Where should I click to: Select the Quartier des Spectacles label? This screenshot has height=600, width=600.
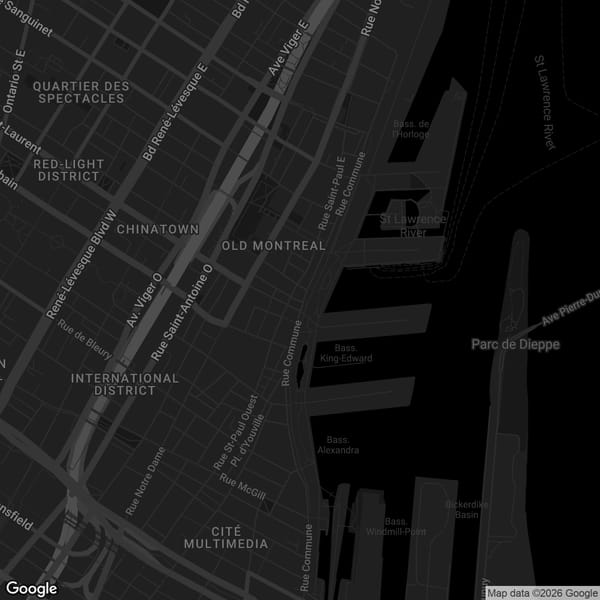[81, 93]
